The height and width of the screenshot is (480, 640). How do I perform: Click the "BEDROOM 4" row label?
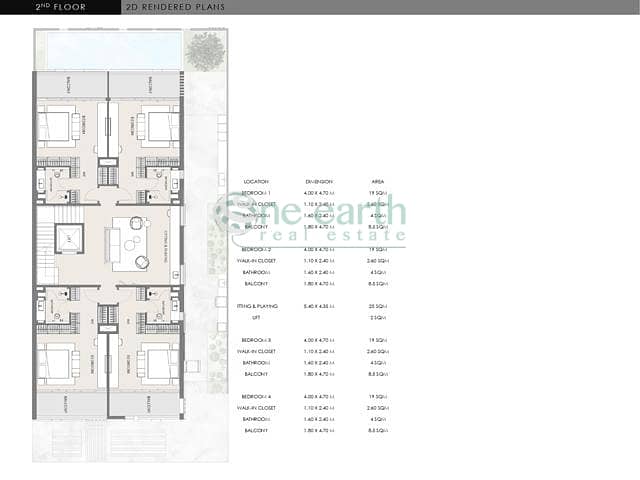(256, 397)
